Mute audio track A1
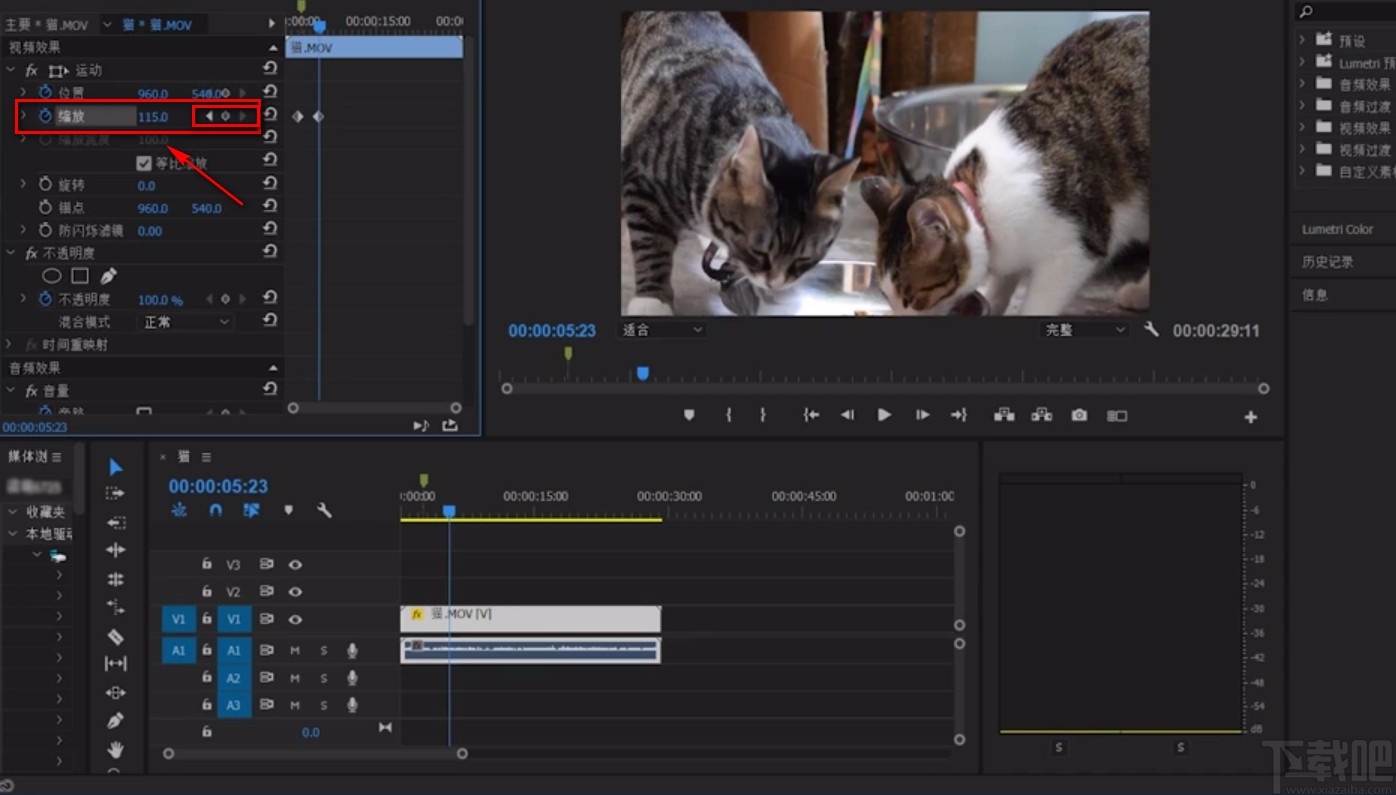The image size is (1396, 795). click(x=295, y=651)
